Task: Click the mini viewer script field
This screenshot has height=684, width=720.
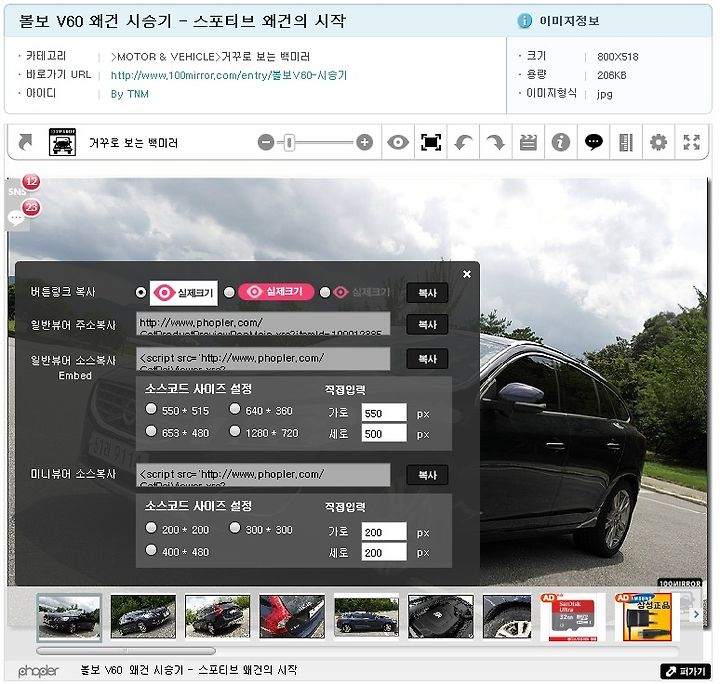Action: tap(263, 475)
